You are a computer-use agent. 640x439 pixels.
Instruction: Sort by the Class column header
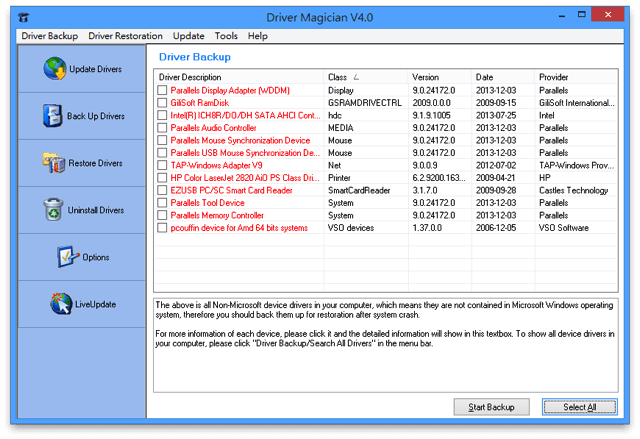366,77
